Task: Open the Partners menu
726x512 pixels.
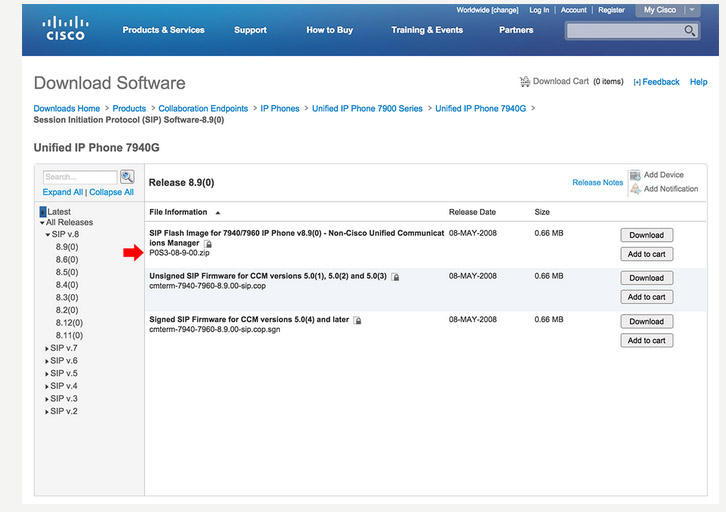Action: coord(516,30)
